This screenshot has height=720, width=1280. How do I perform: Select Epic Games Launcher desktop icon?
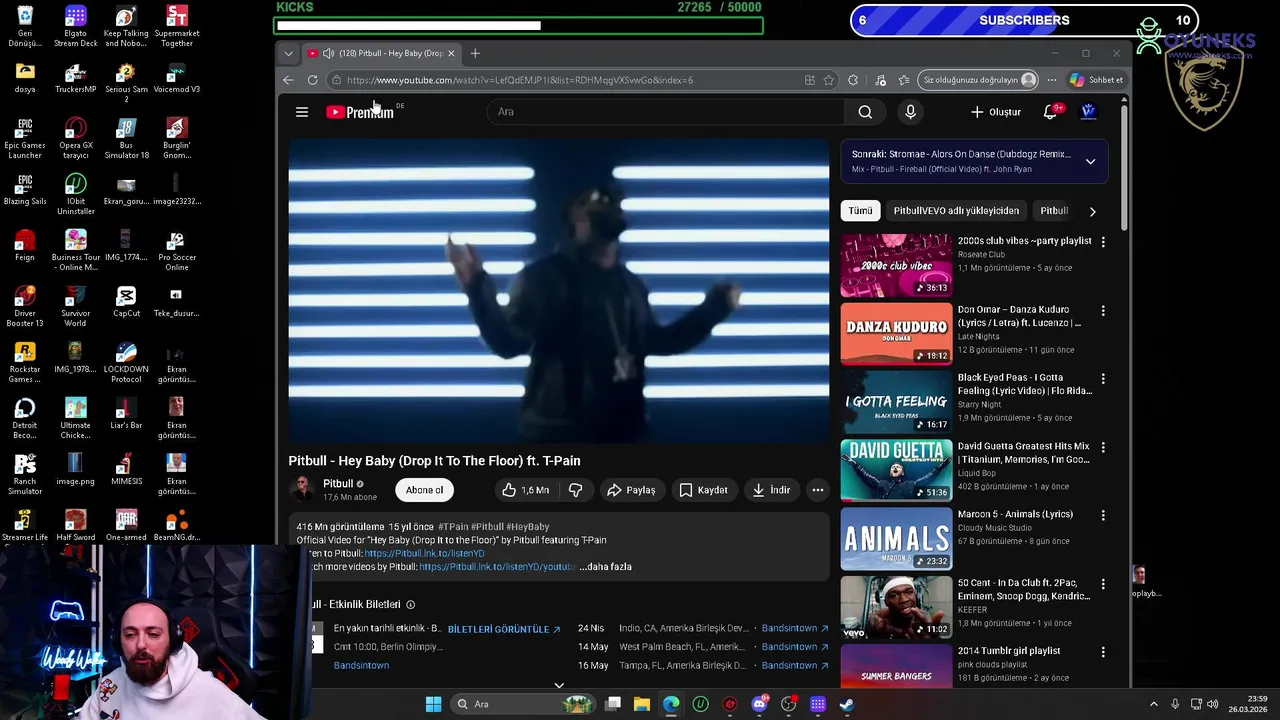[25, 138]
